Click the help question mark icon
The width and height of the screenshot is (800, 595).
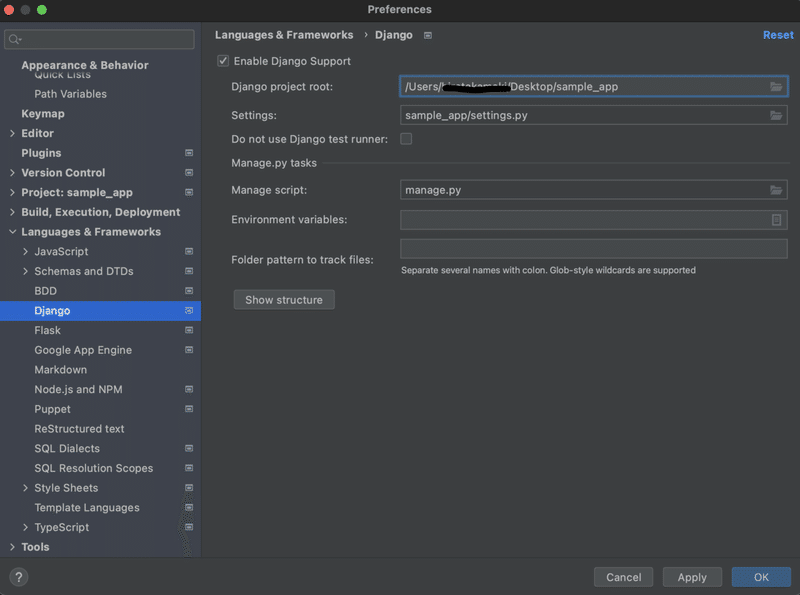click(x=19, y=577)
